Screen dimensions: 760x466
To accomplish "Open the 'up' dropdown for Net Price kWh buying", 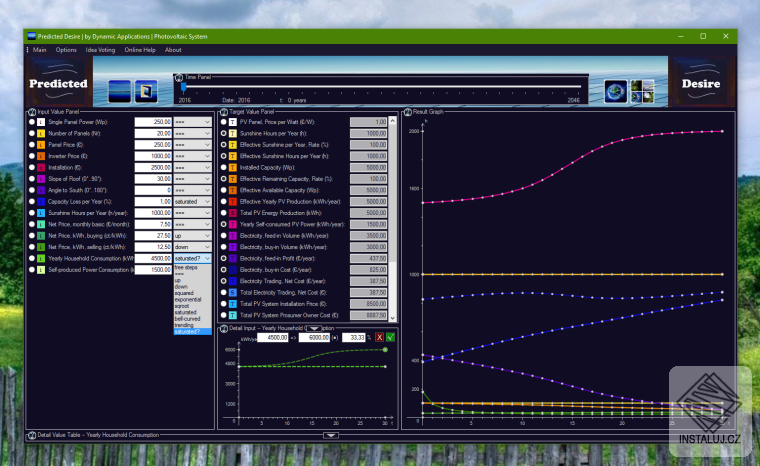I will pyautogui.click(x=192, y=236).
